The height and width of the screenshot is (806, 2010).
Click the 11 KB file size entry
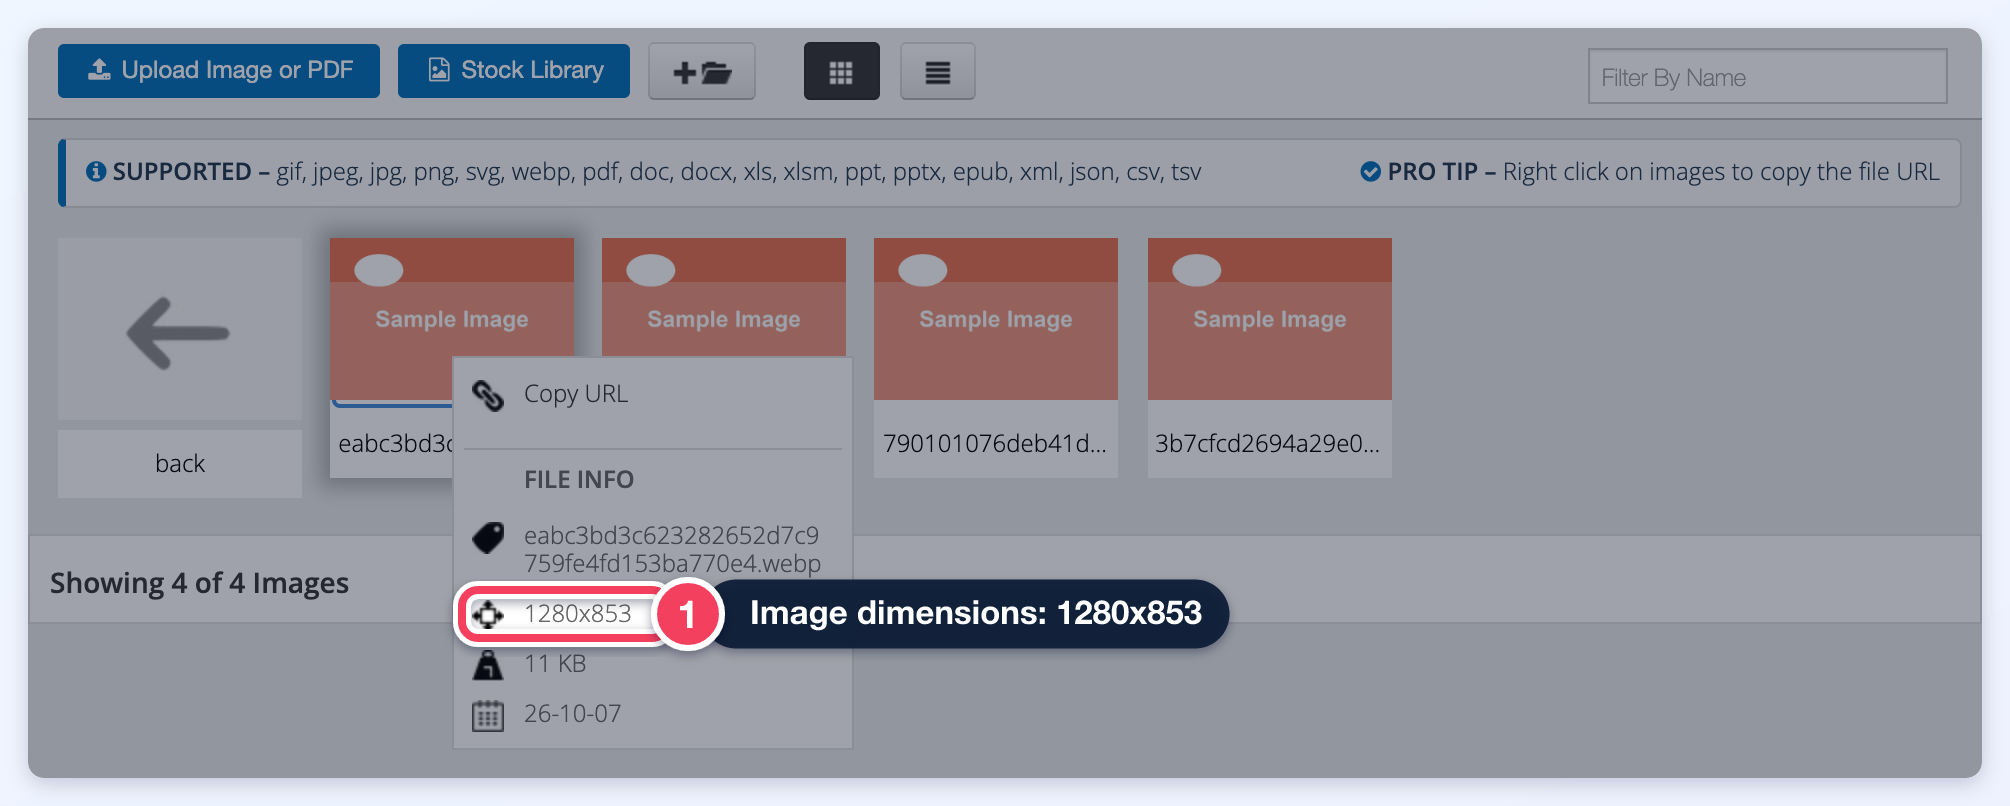coord(555,664)
